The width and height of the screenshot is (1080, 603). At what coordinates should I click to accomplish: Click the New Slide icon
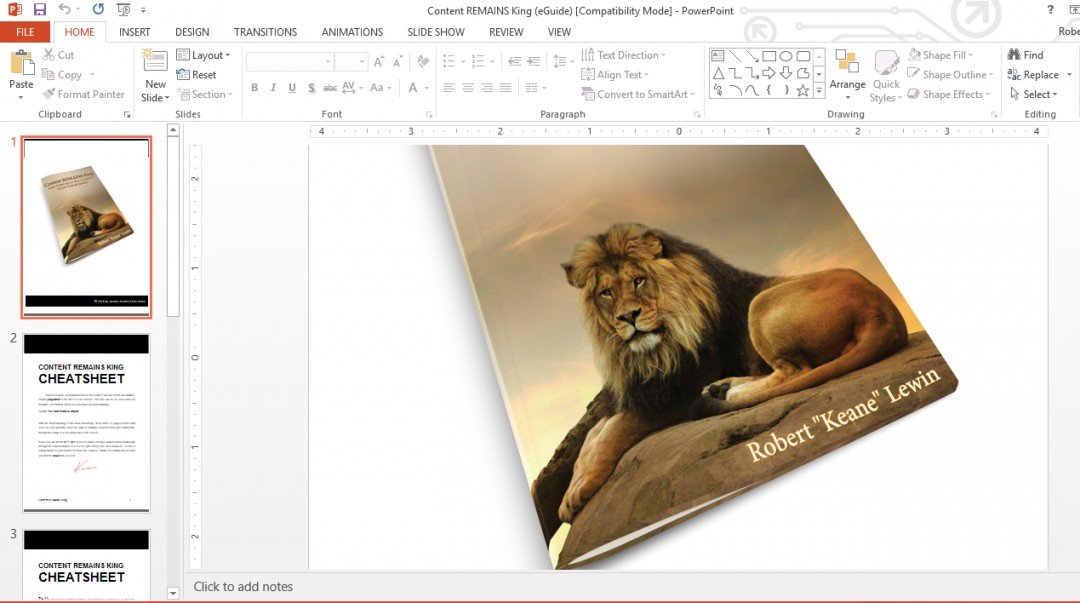[155, 61]
